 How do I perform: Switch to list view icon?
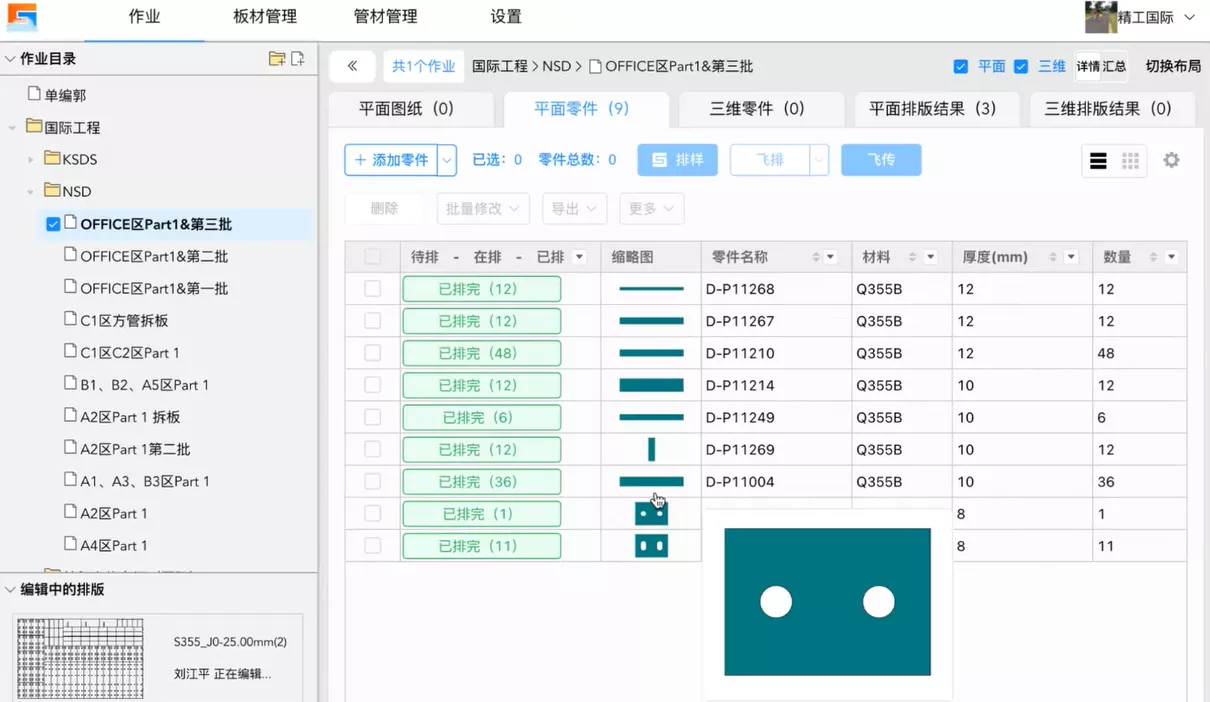tap(1098, 161)
